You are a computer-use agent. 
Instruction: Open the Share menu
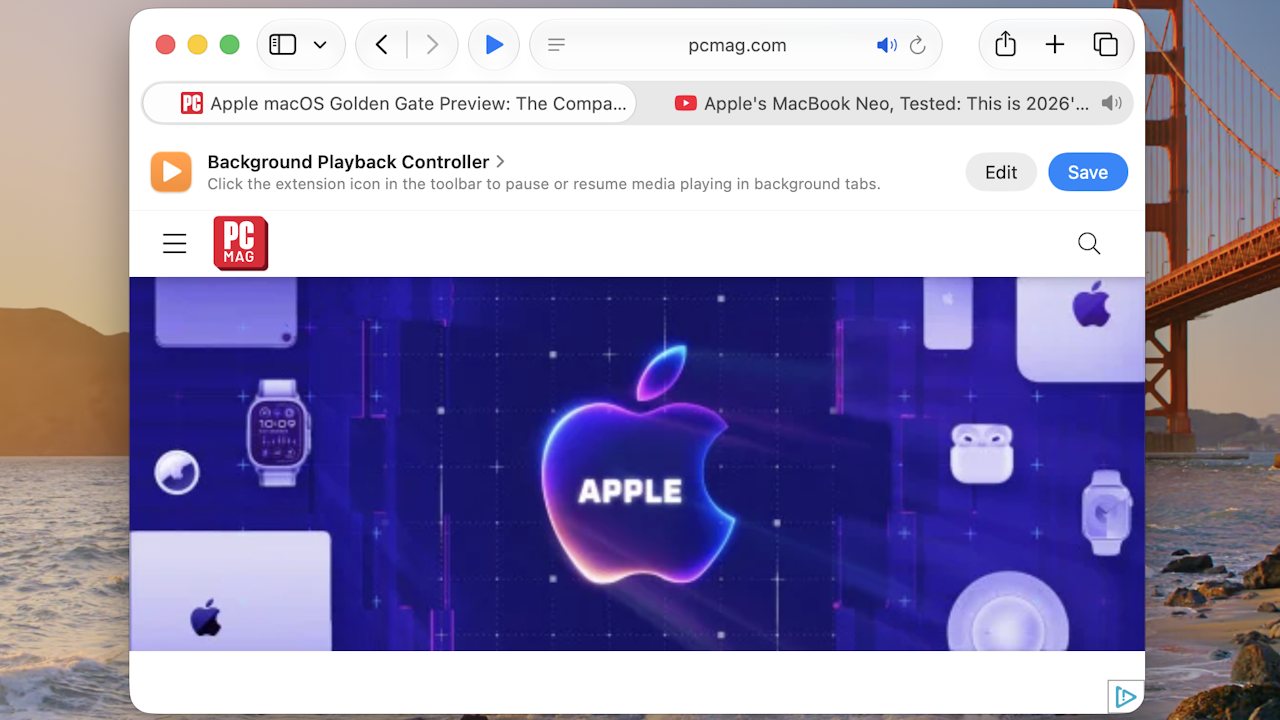(1005, 44)
